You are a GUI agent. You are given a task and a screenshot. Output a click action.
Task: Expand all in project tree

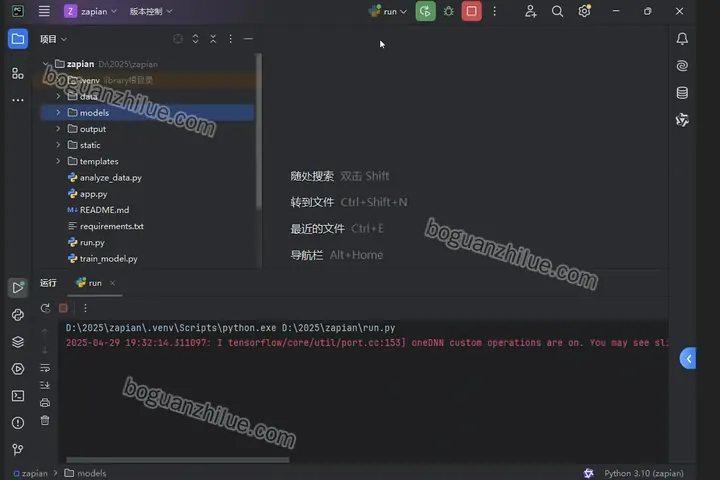[195, 39]
